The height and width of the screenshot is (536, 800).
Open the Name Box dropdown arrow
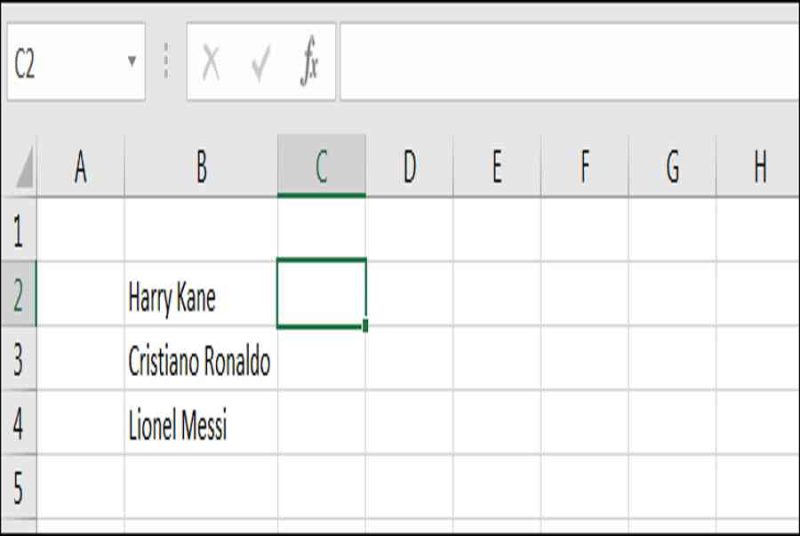pyautogui.click(x=132, y=61)
